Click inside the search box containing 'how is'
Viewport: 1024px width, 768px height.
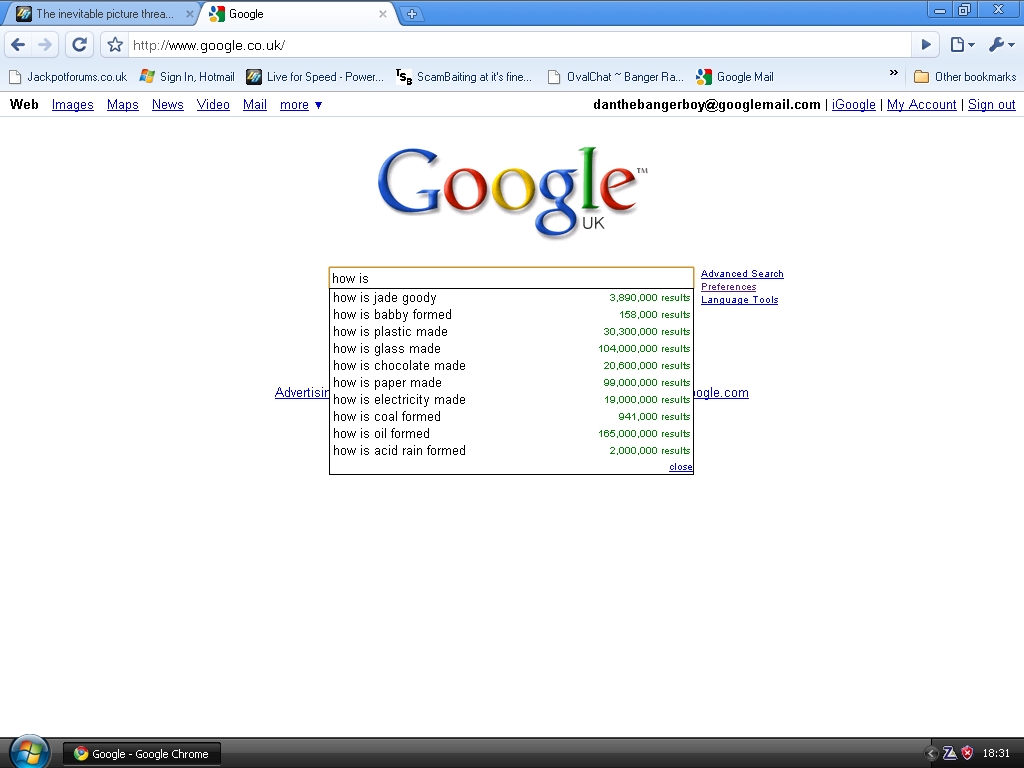pos(511,278)
